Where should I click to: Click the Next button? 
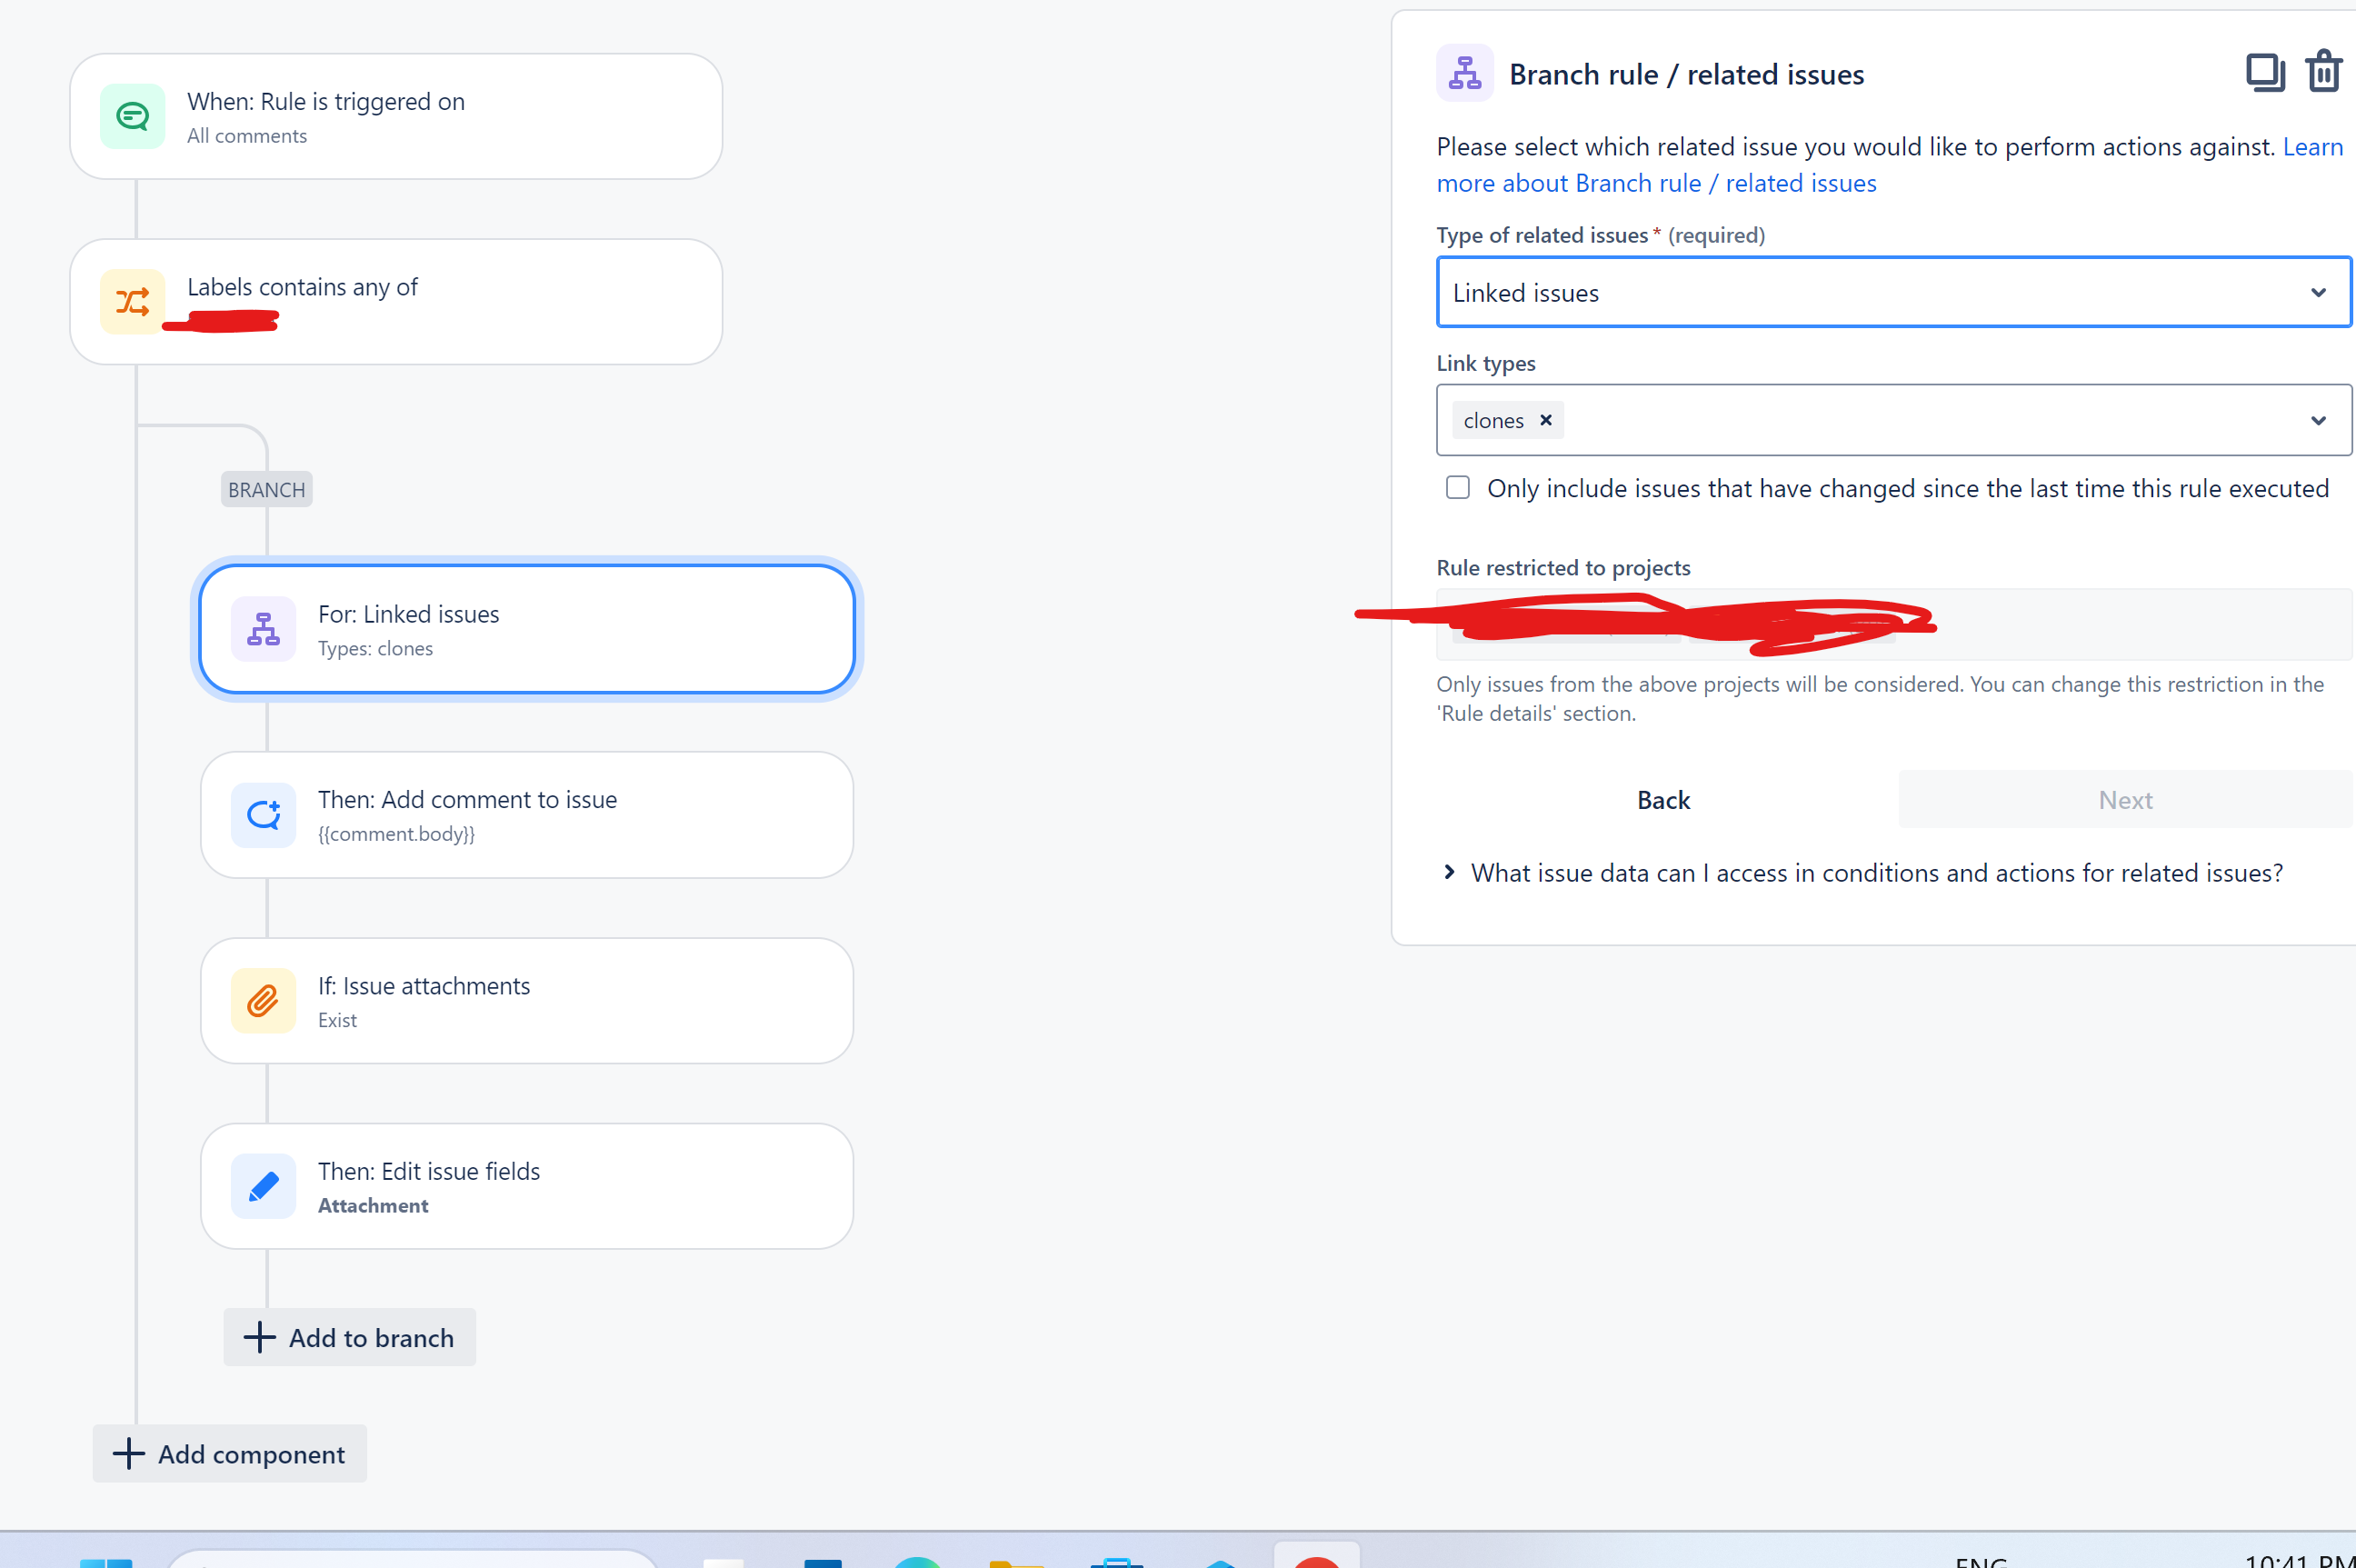tap(2125, 800)
